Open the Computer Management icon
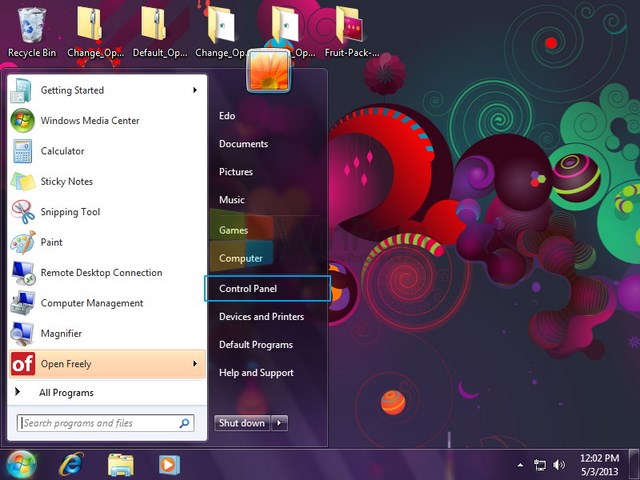Viewport: 640px width, 480px height. [22, 303]
